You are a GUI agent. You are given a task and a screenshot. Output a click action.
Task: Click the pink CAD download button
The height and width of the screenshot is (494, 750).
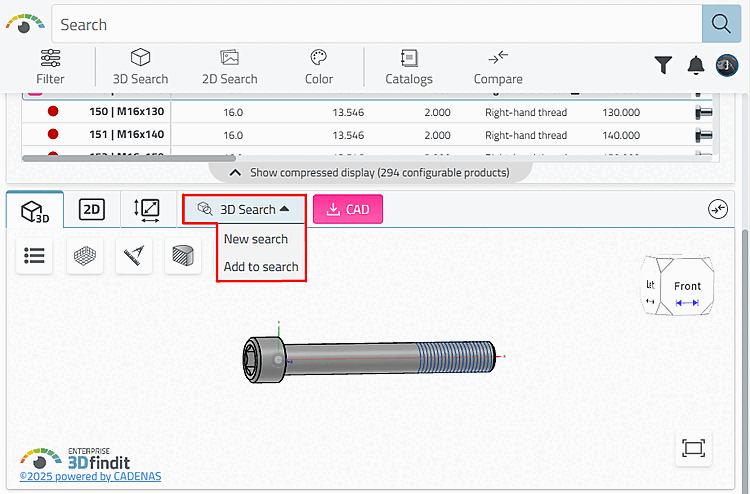click(348, 209)
